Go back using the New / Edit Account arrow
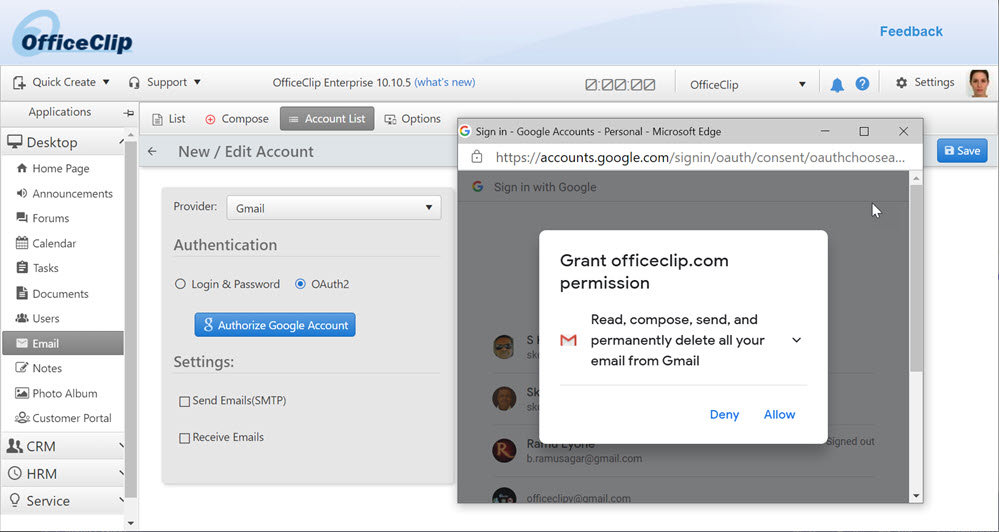 (152, 152)
